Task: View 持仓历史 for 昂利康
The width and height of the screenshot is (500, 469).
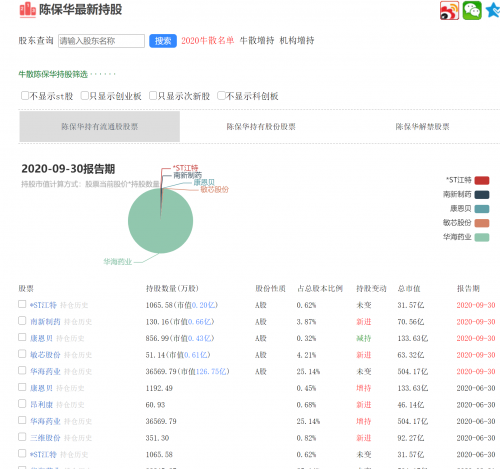Action: [x=70, y=405]
